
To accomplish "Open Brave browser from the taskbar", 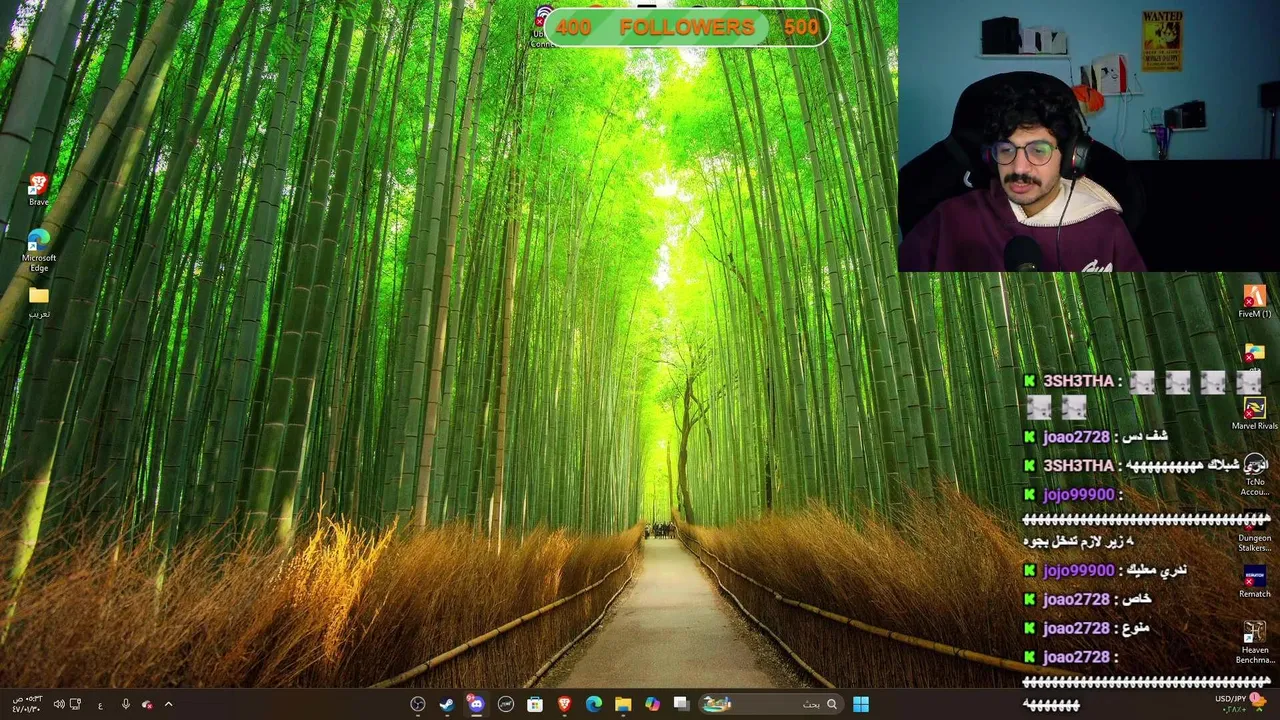I will coord(564,704).
